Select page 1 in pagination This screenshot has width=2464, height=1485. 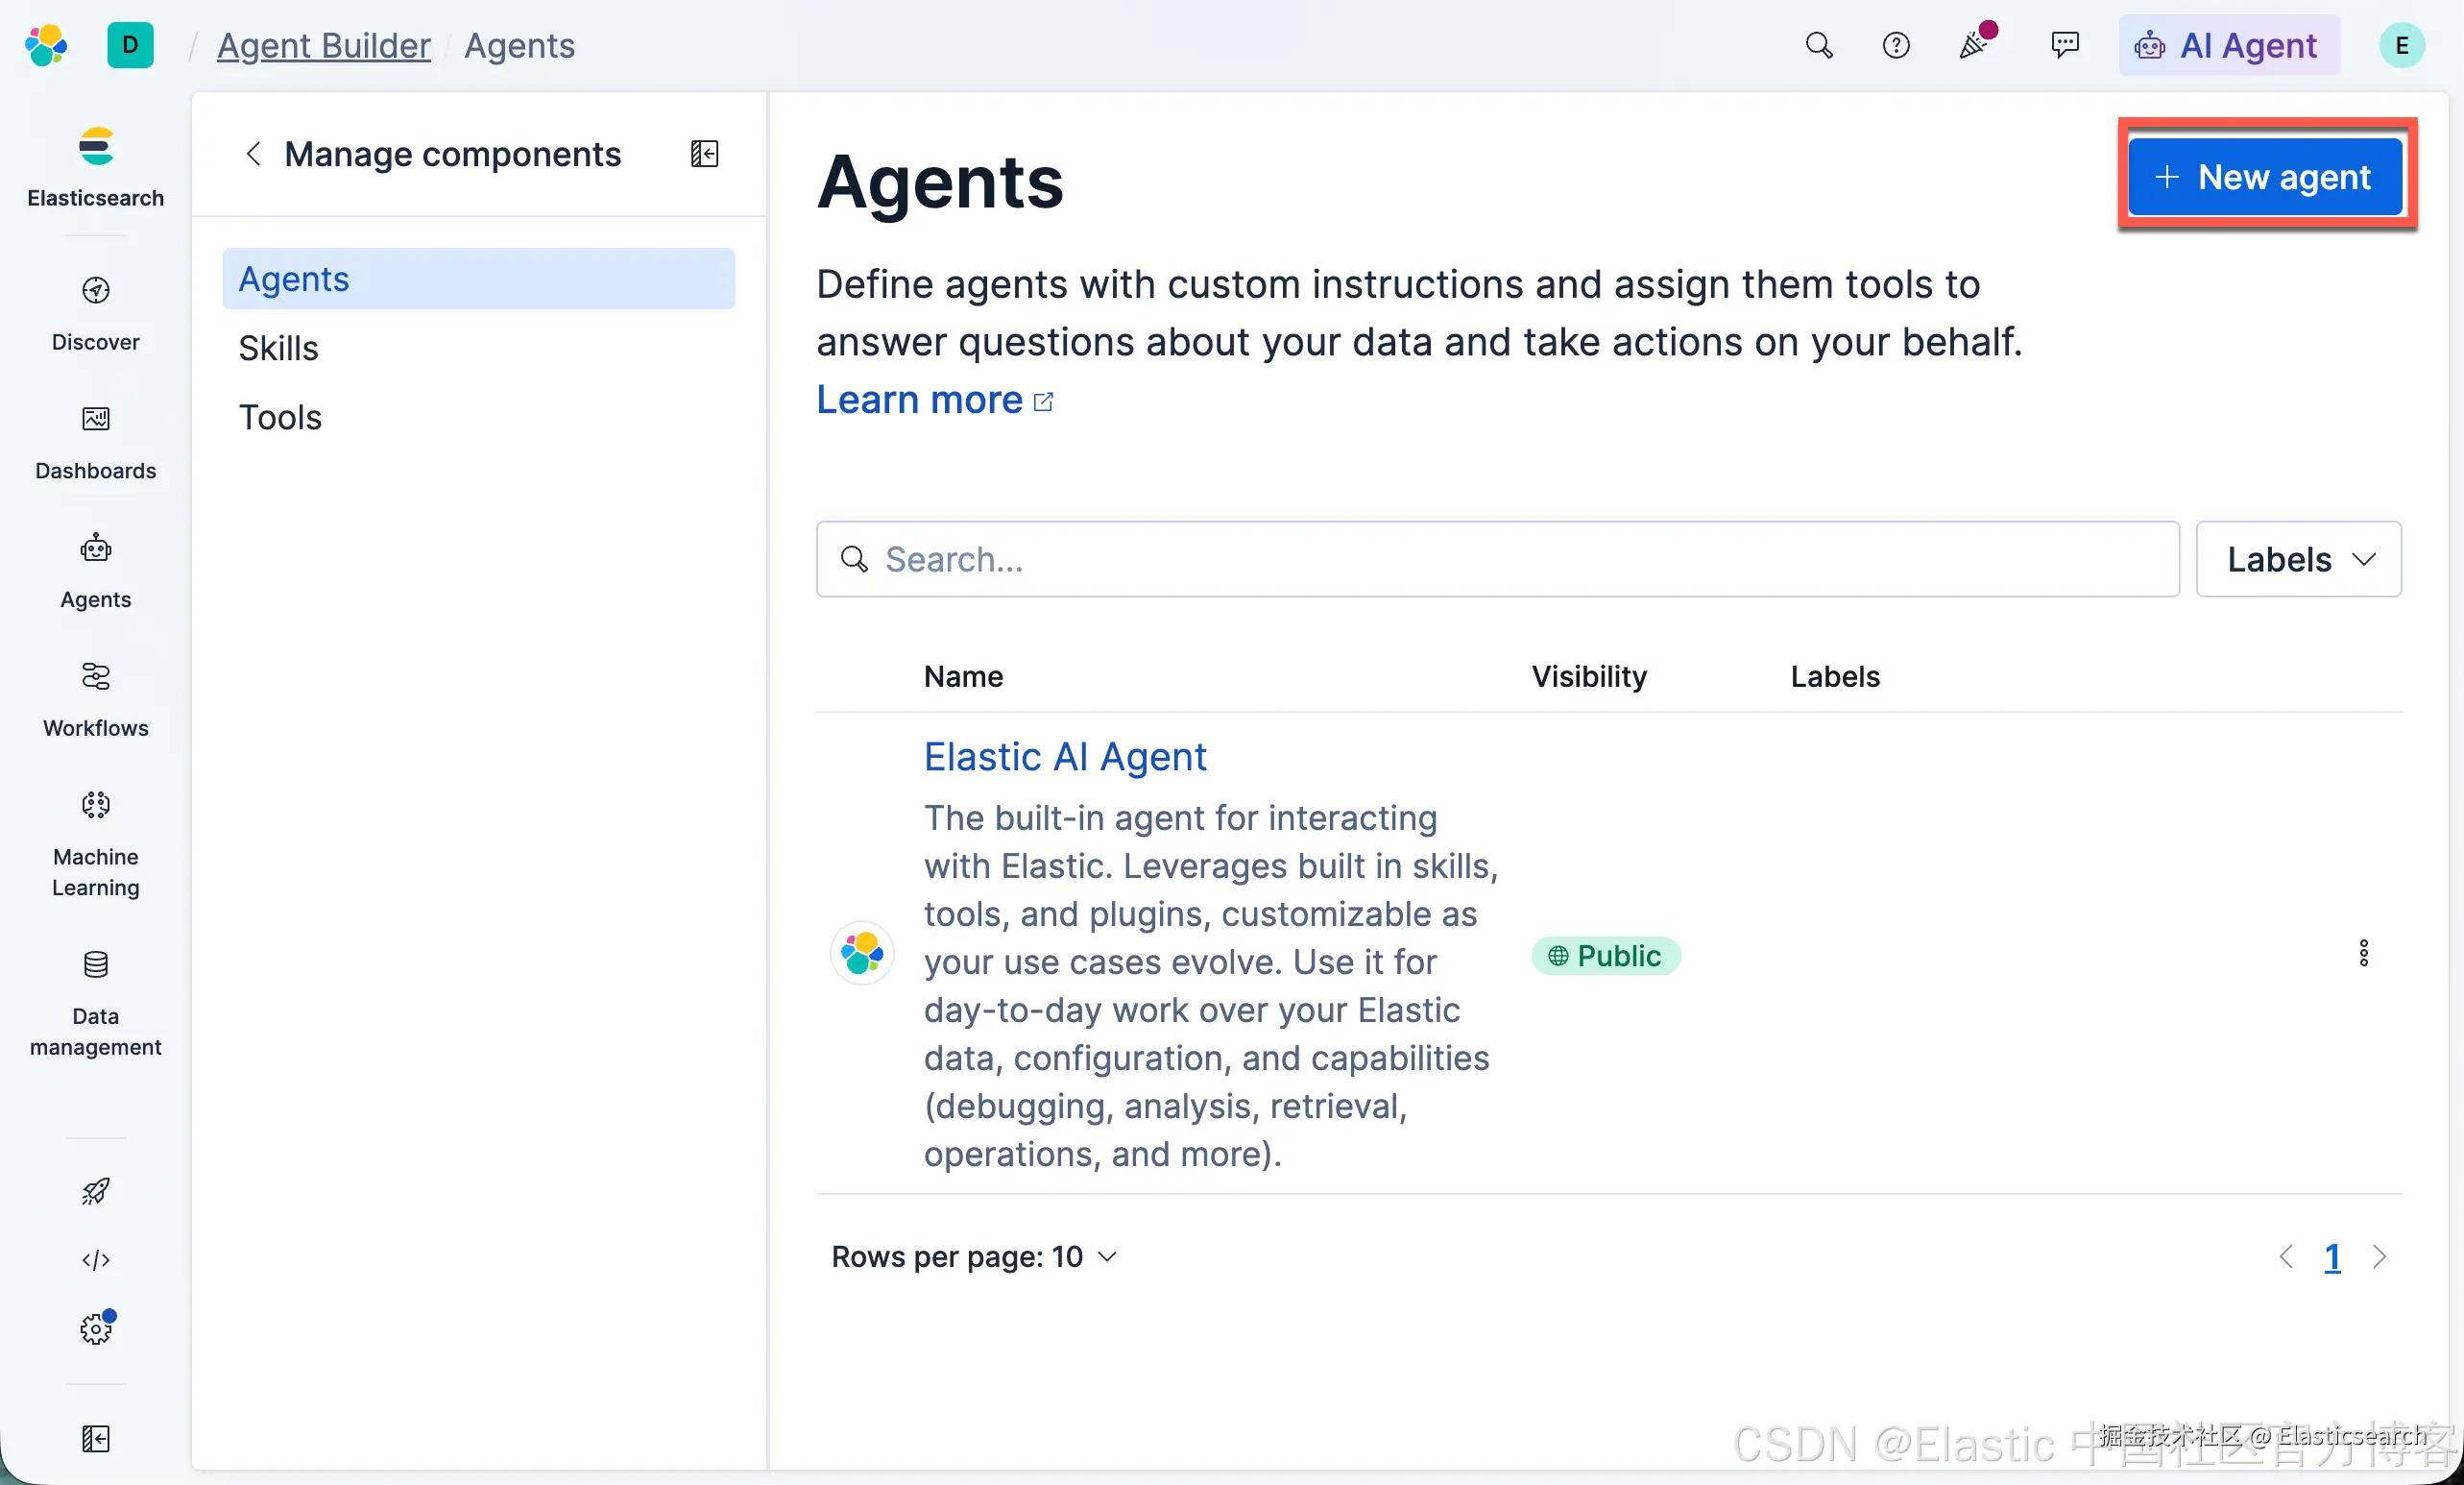point(2332,1256)
